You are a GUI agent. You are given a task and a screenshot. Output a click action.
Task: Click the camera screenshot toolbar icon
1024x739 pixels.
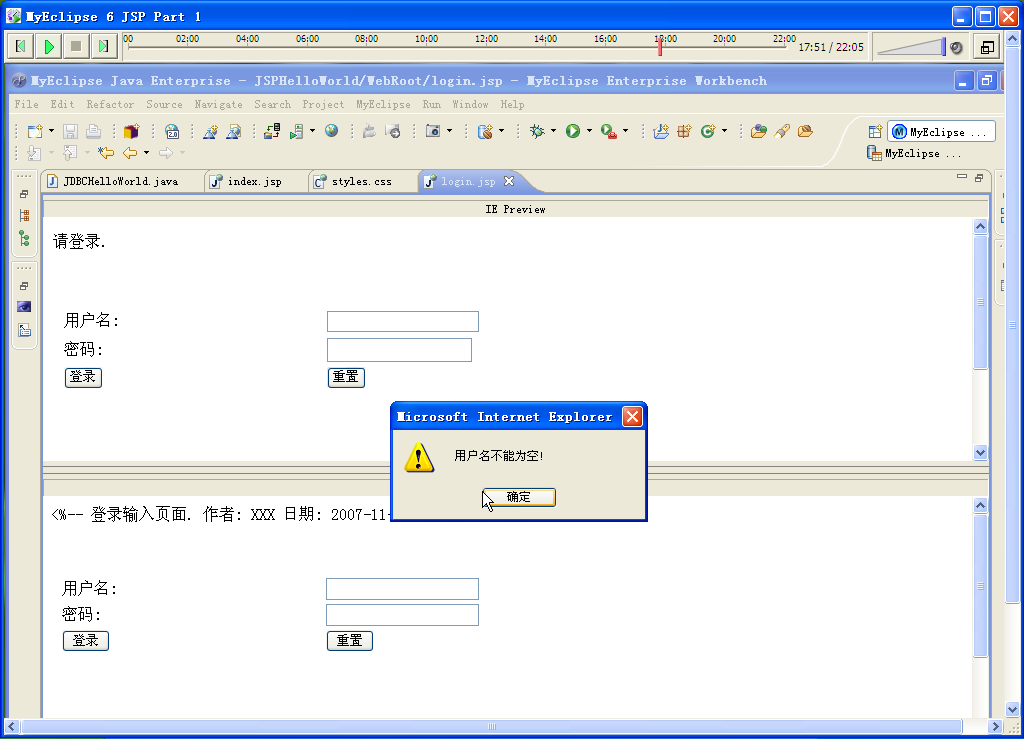point(433,131)
